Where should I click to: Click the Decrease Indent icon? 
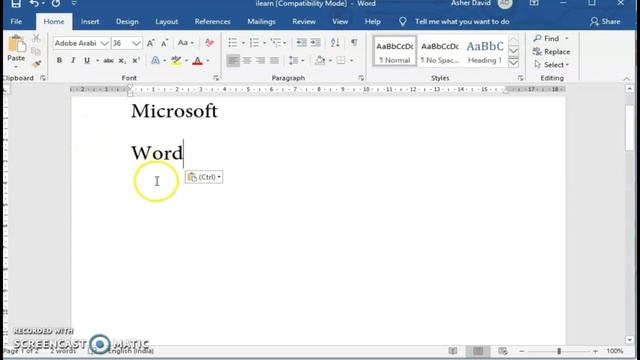pos(302,42)
